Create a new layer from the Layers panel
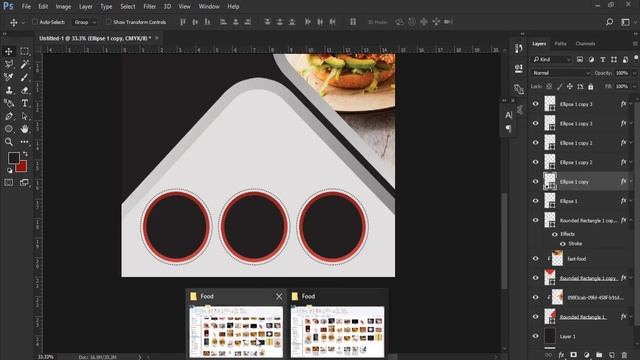 pos(611,355)
